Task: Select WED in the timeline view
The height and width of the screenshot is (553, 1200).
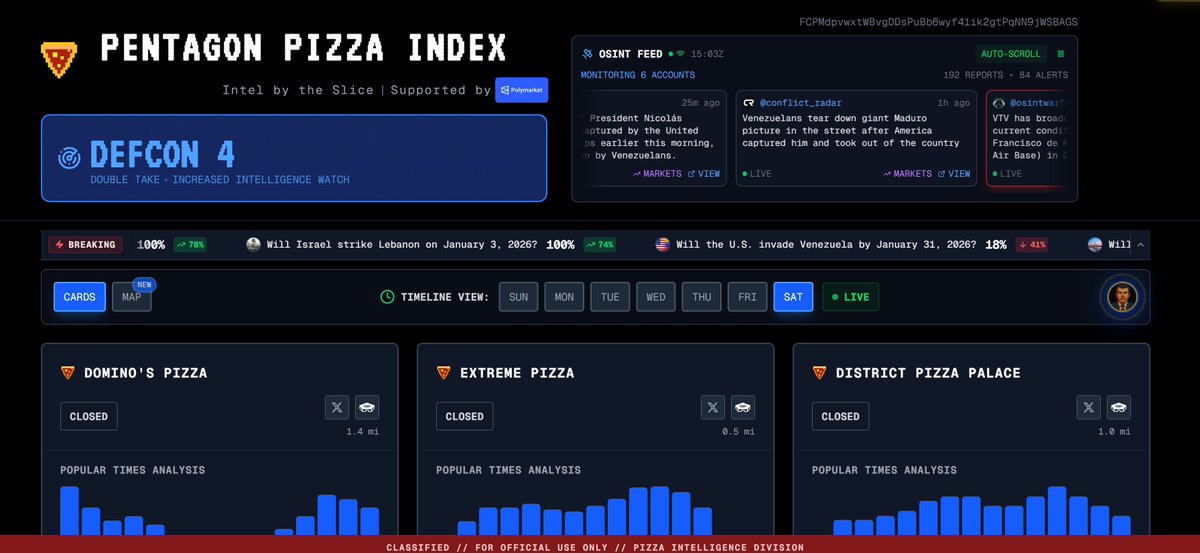Action: point(656,297)
